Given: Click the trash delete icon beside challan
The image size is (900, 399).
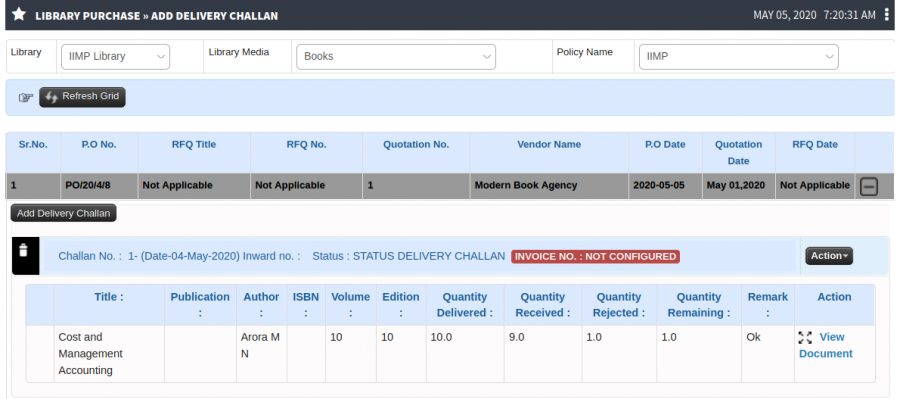Looking at the screenshot, I should click(x=24, y=250).
